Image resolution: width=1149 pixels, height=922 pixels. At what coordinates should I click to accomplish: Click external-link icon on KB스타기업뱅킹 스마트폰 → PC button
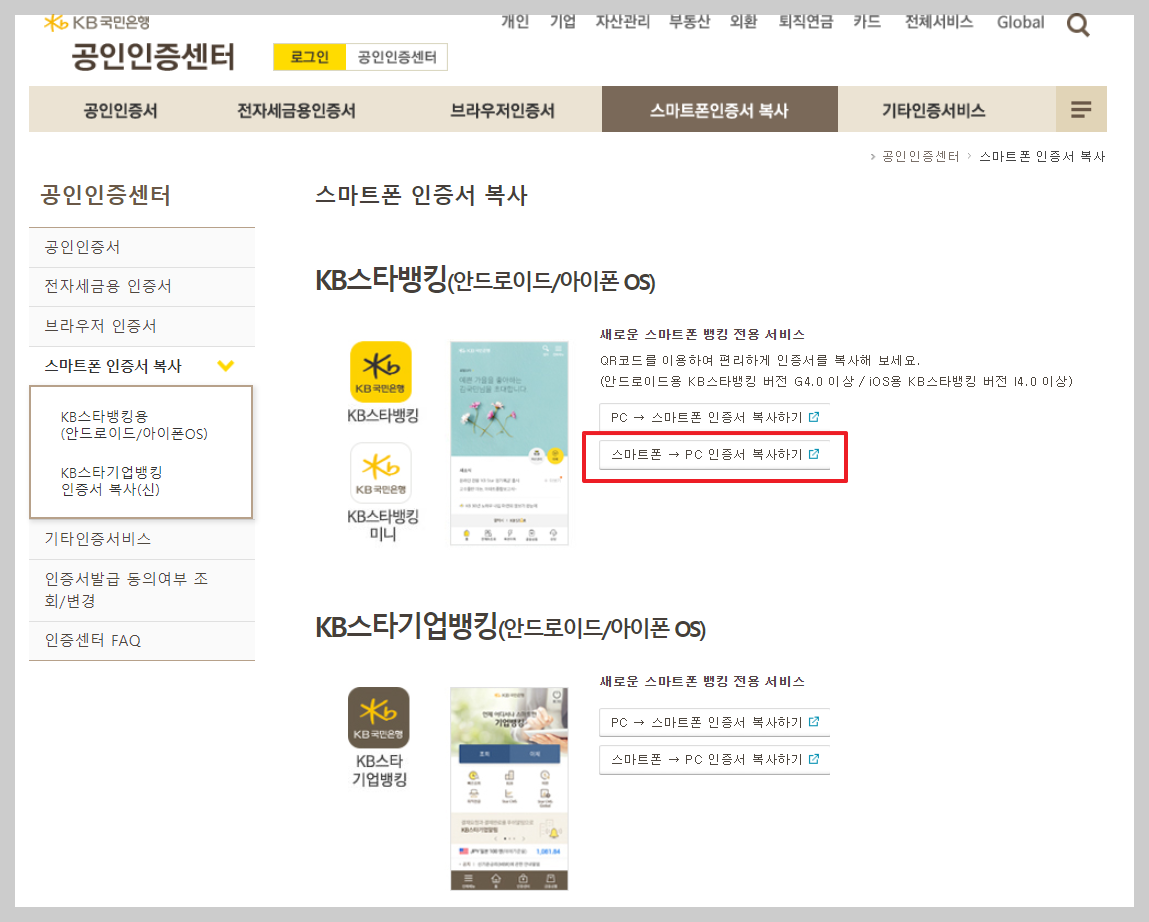click(x=813, y=759)
